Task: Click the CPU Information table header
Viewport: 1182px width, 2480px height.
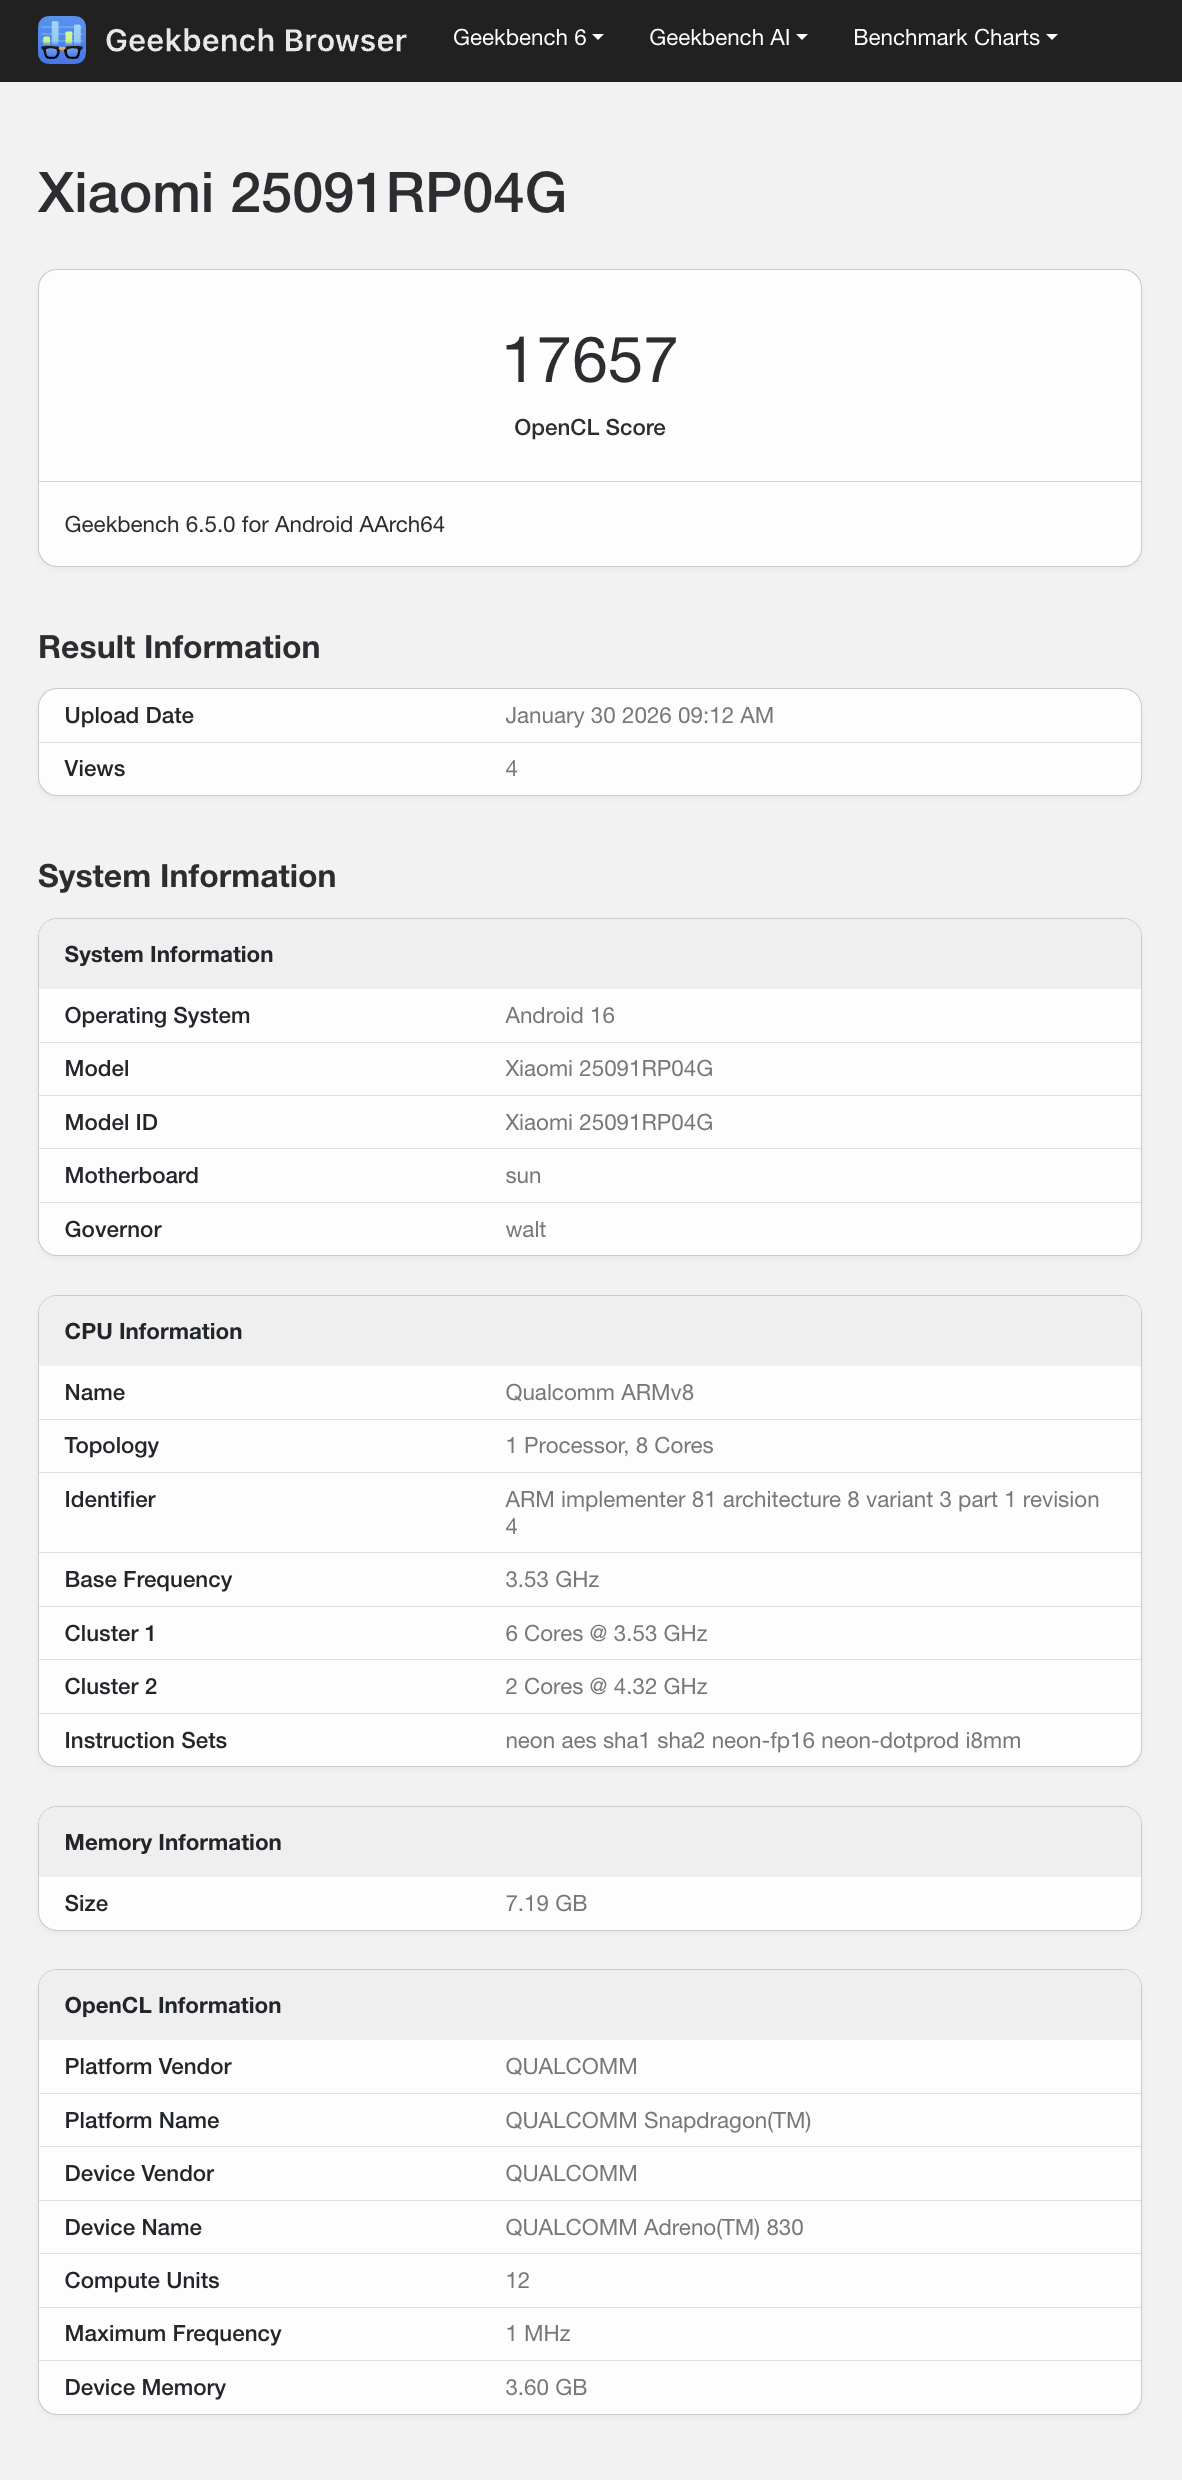Action: tap(153, 1332)
